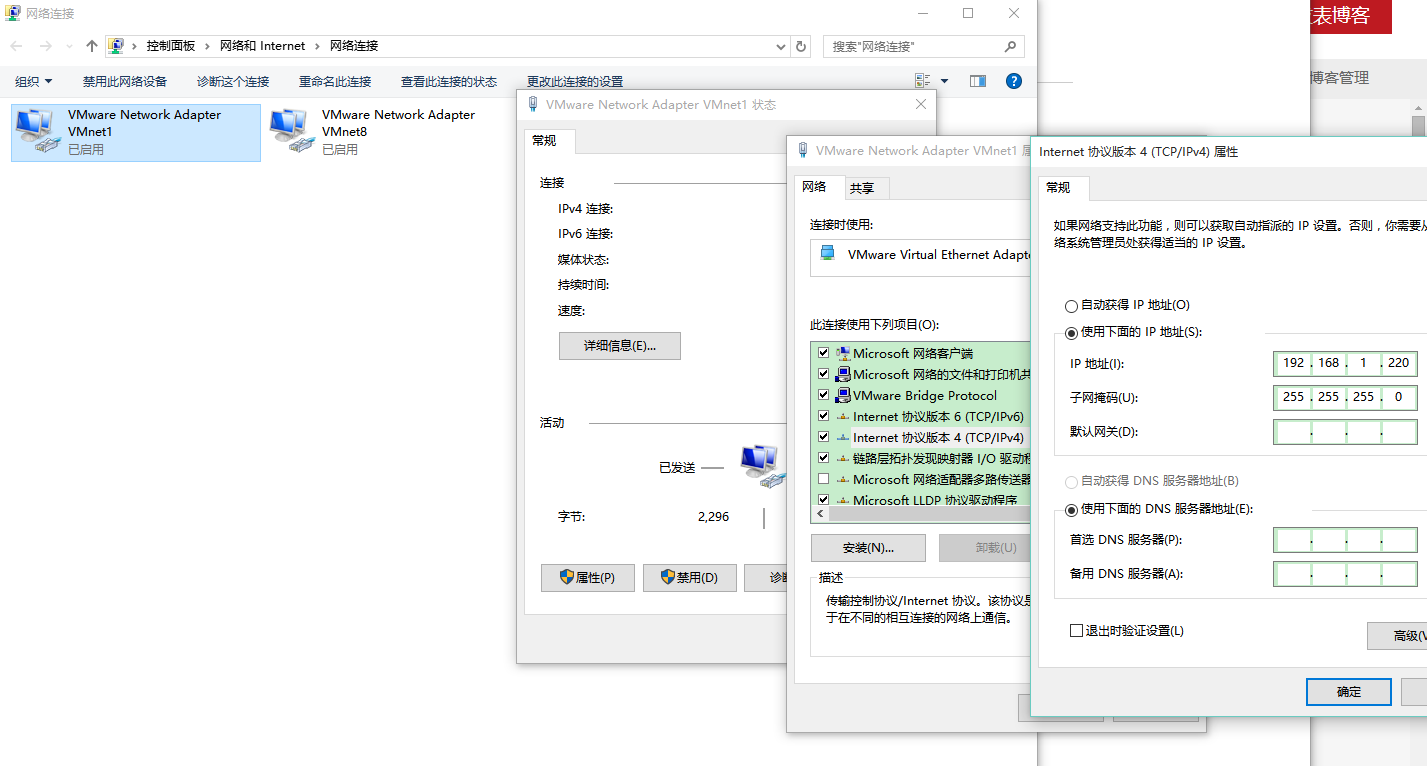
Task: Toggle the 链路层拓扑发现映射器 checkbox
Action: coord(824,458)
